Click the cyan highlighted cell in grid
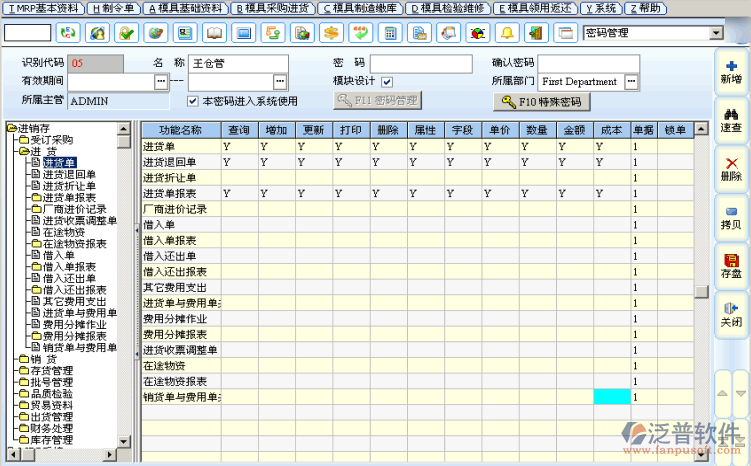Screen dimensions: 751x466 612,397
